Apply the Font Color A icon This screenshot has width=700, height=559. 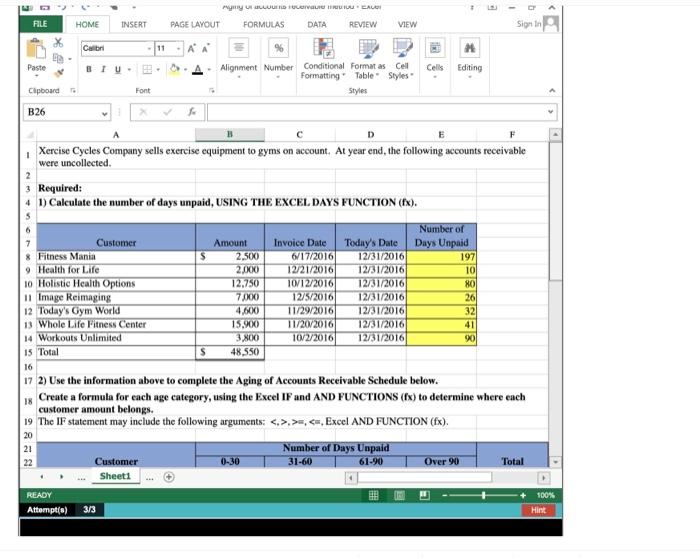(197, 69)
